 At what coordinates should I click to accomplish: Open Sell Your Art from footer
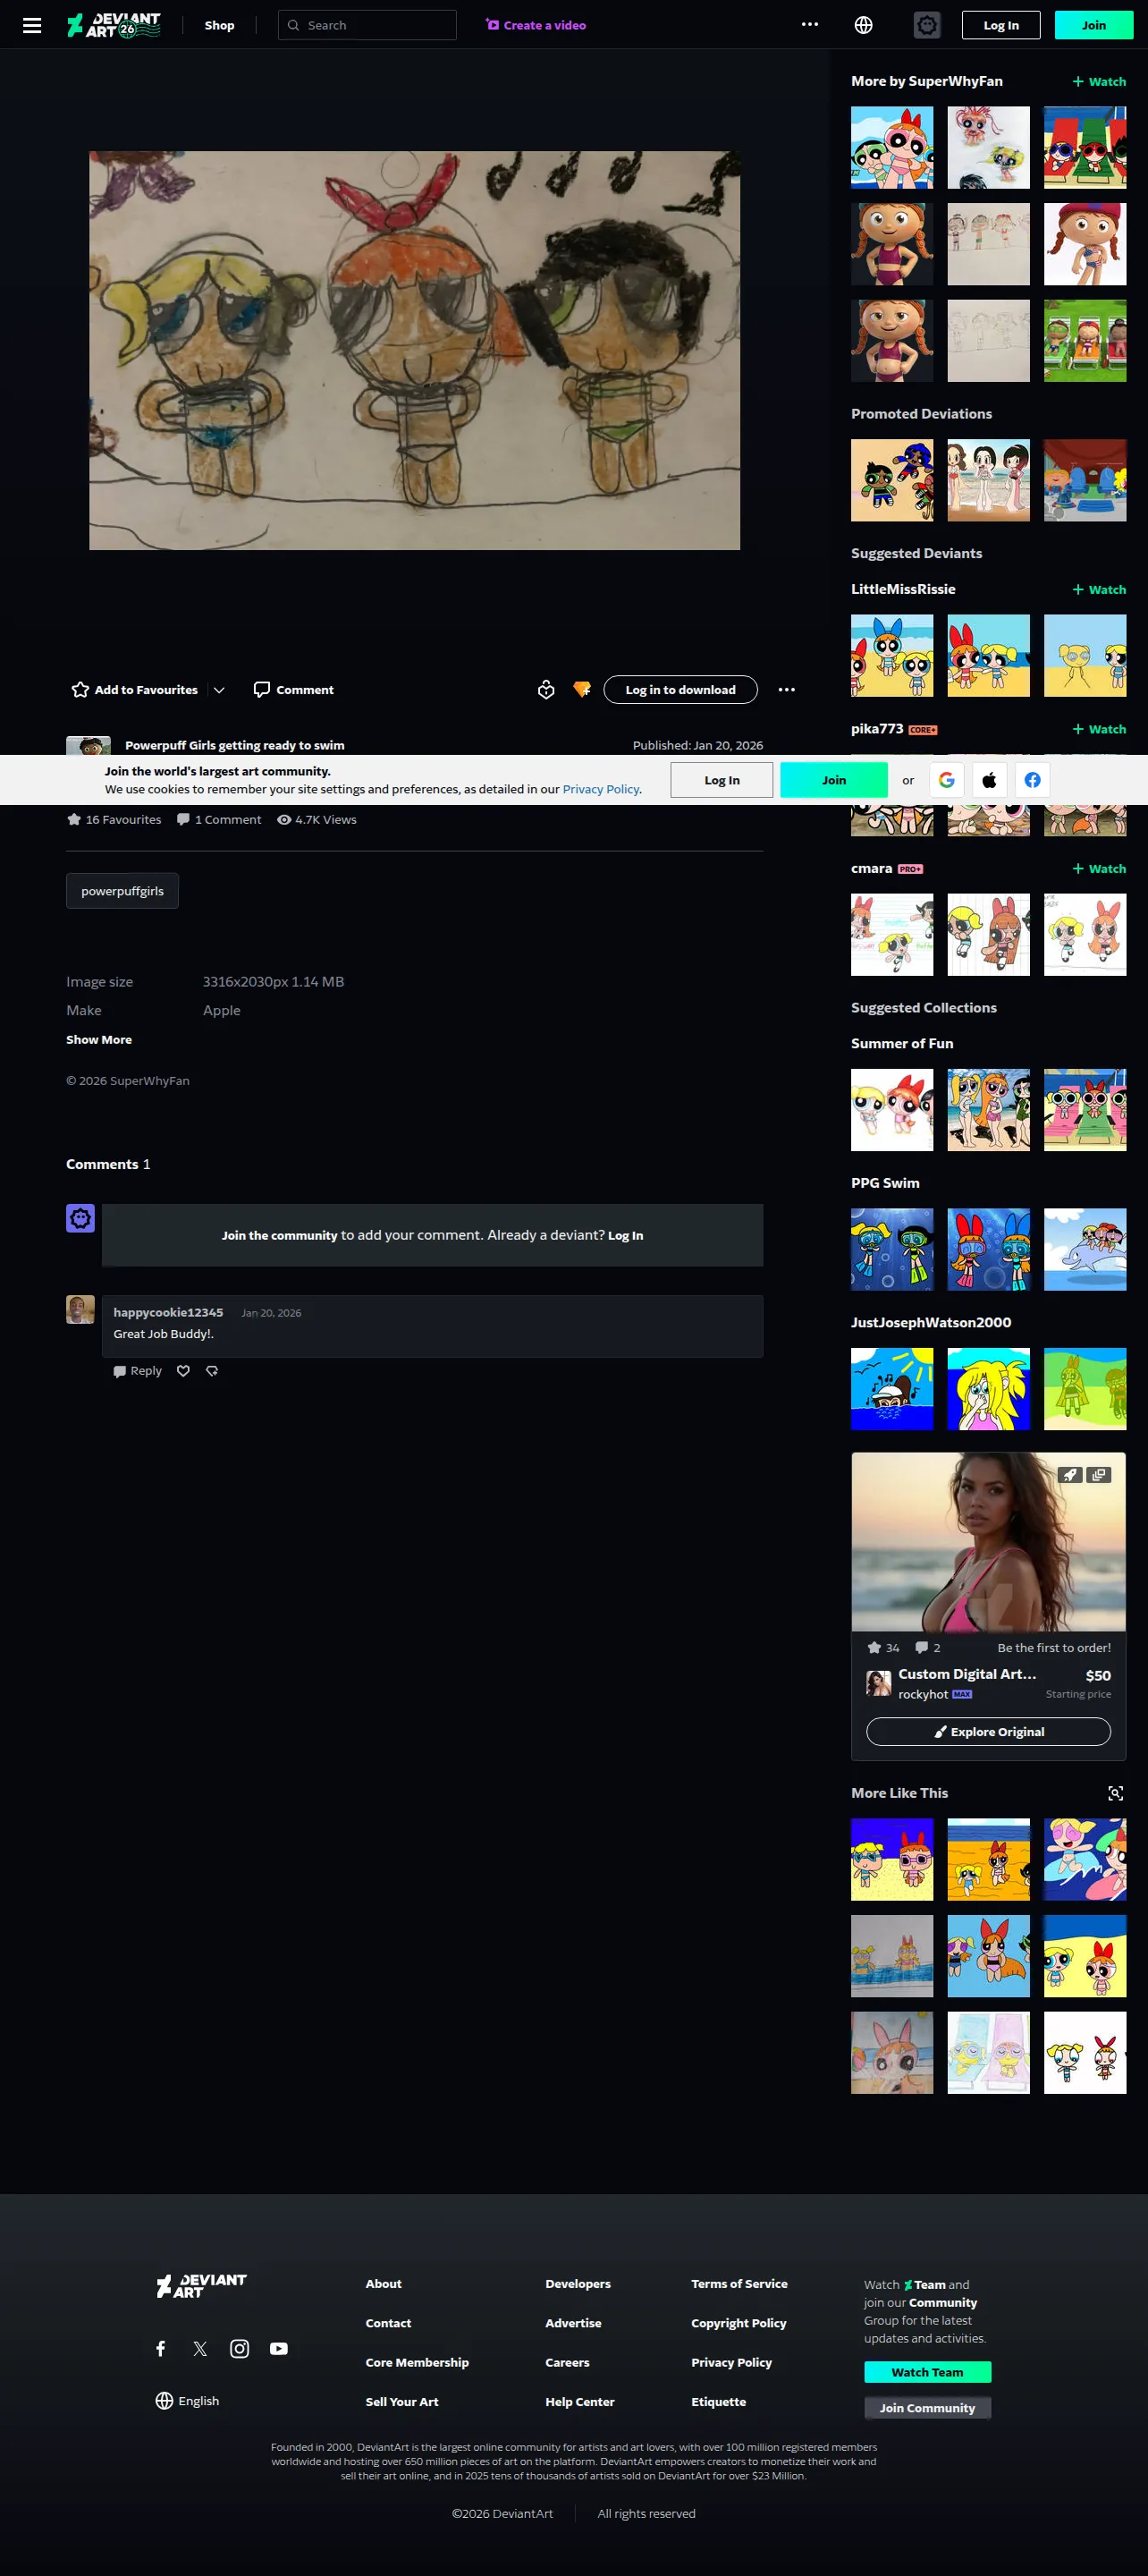pyautogui.click(x=402, y=2402)
